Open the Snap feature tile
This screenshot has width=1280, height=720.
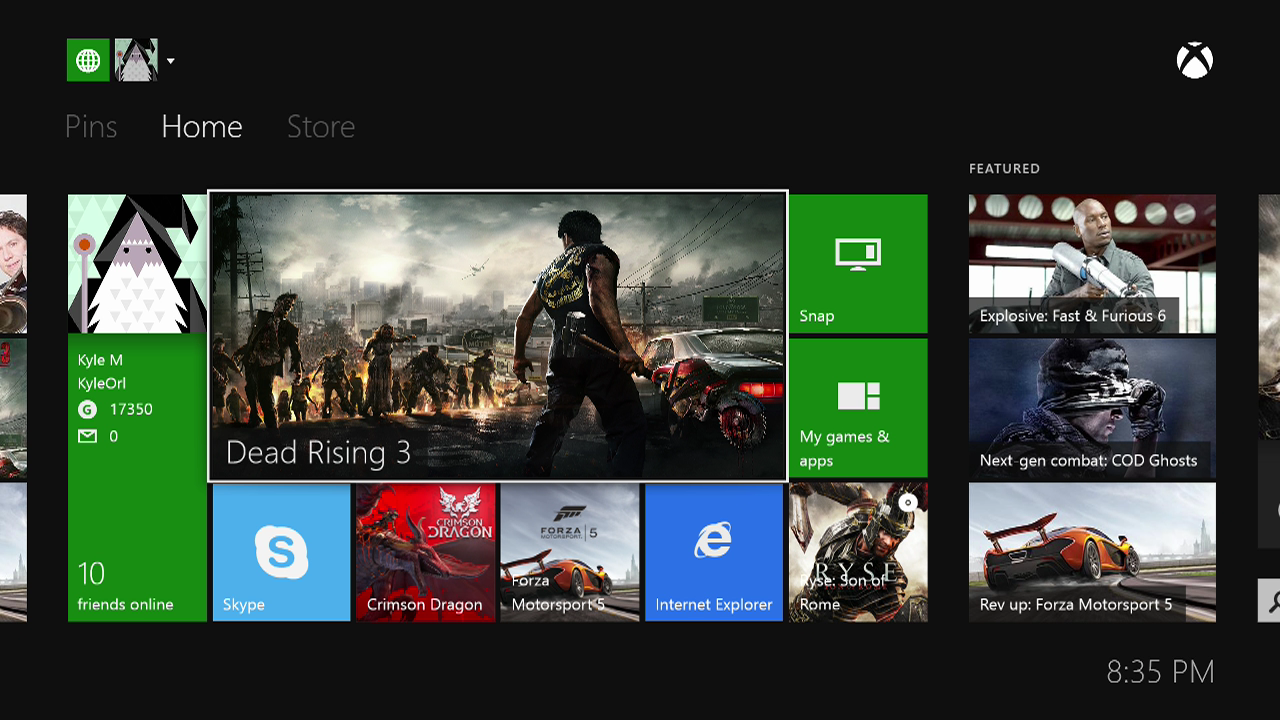click(x=858, y=262)
